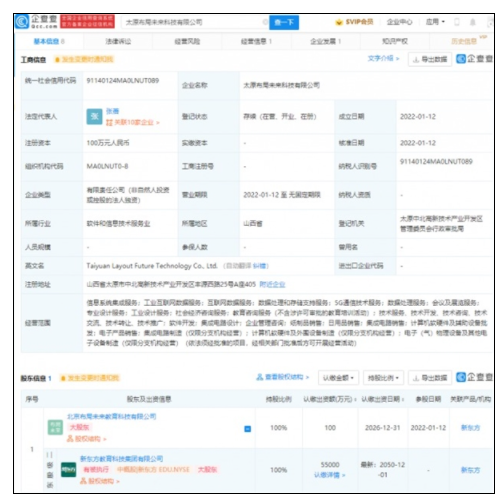This screenshot has width=503, height=502.
Task: Click the 所属行业 label link
Action: point(38,223)
